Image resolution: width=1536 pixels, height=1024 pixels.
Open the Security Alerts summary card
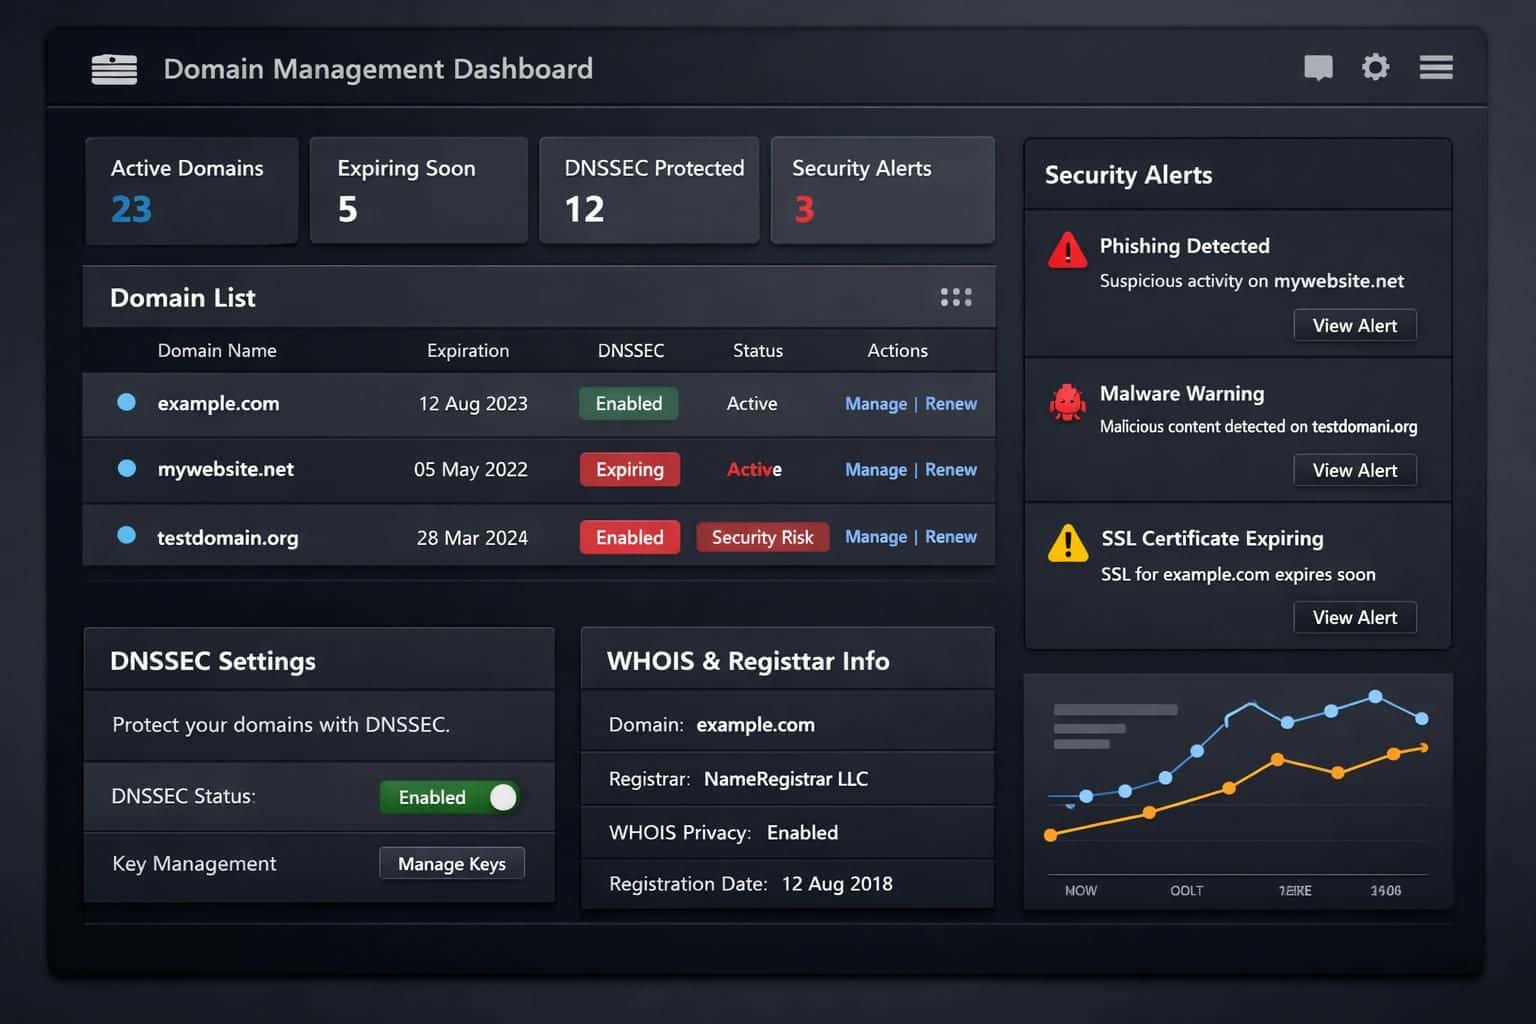pos(882,190)
